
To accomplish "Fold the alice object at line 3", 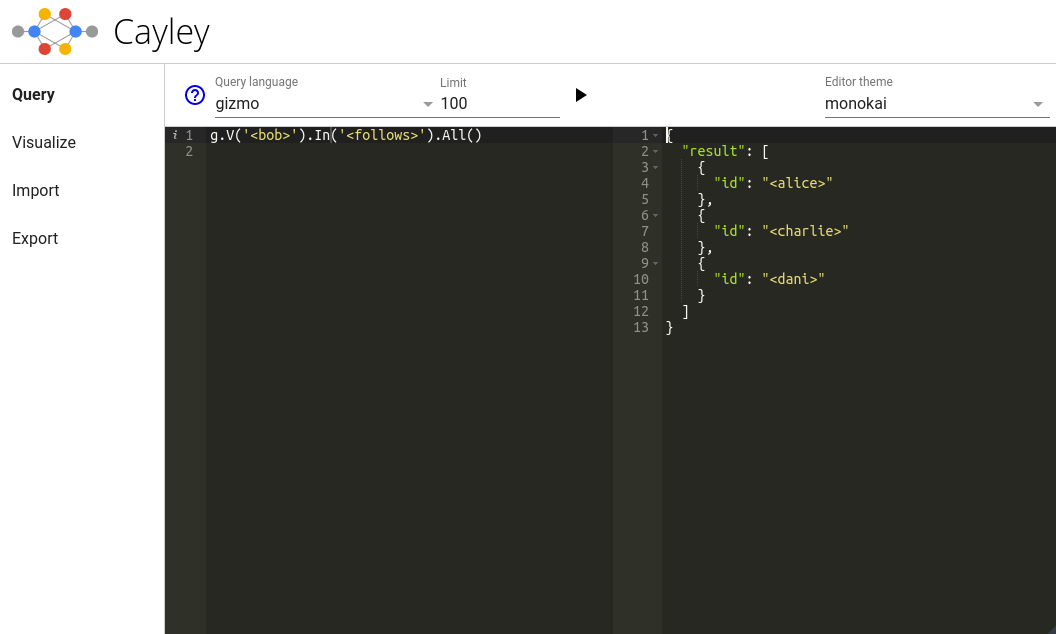I will (655, 167).
